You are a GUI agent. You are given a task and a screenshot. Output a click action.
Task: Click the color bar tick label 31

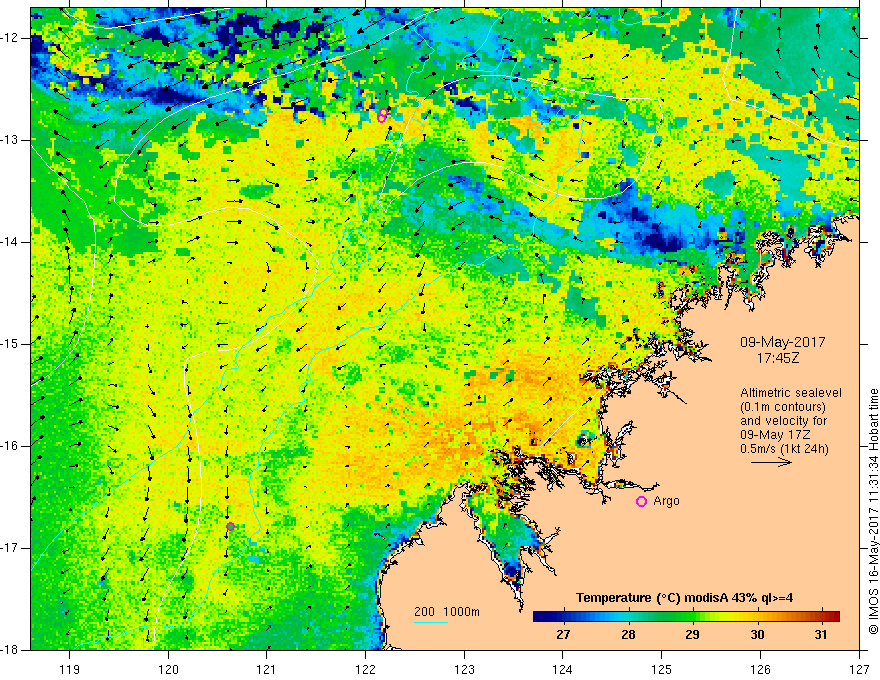pyautogui.click(x=821, y=635)
